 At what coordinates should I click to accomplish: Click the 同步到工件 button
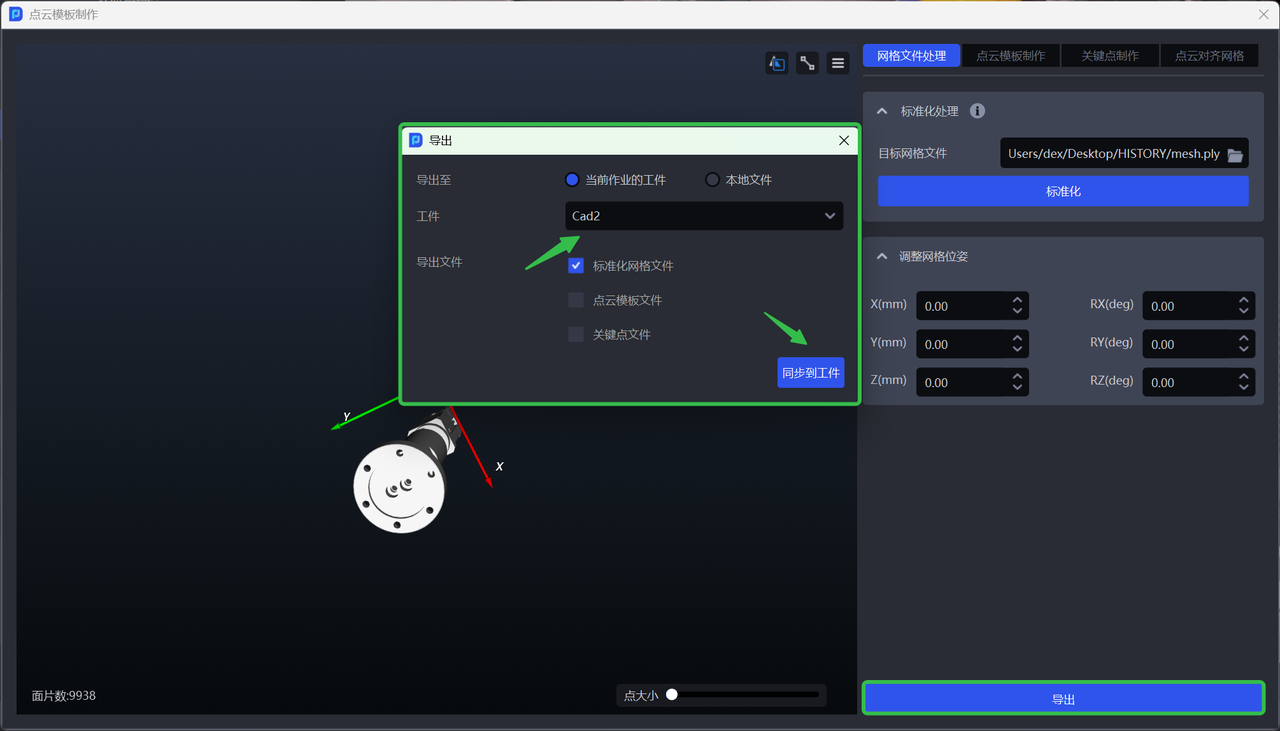(x=810, y=373)
